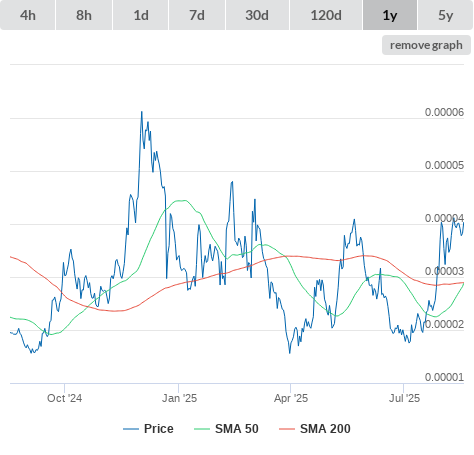Select the 4h time range tab
Viewport: 474px width, 455px height.
tap(27, 15)
